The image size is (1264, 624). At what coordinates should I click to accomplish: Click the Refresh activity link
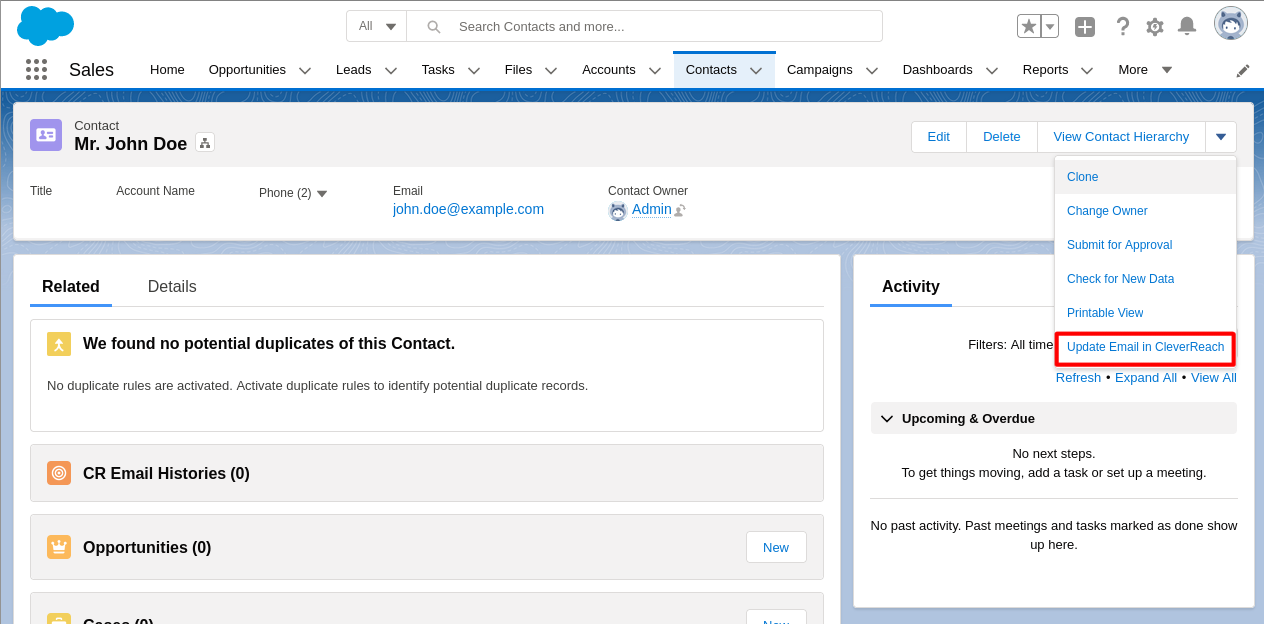click(x=1078, y=378)
